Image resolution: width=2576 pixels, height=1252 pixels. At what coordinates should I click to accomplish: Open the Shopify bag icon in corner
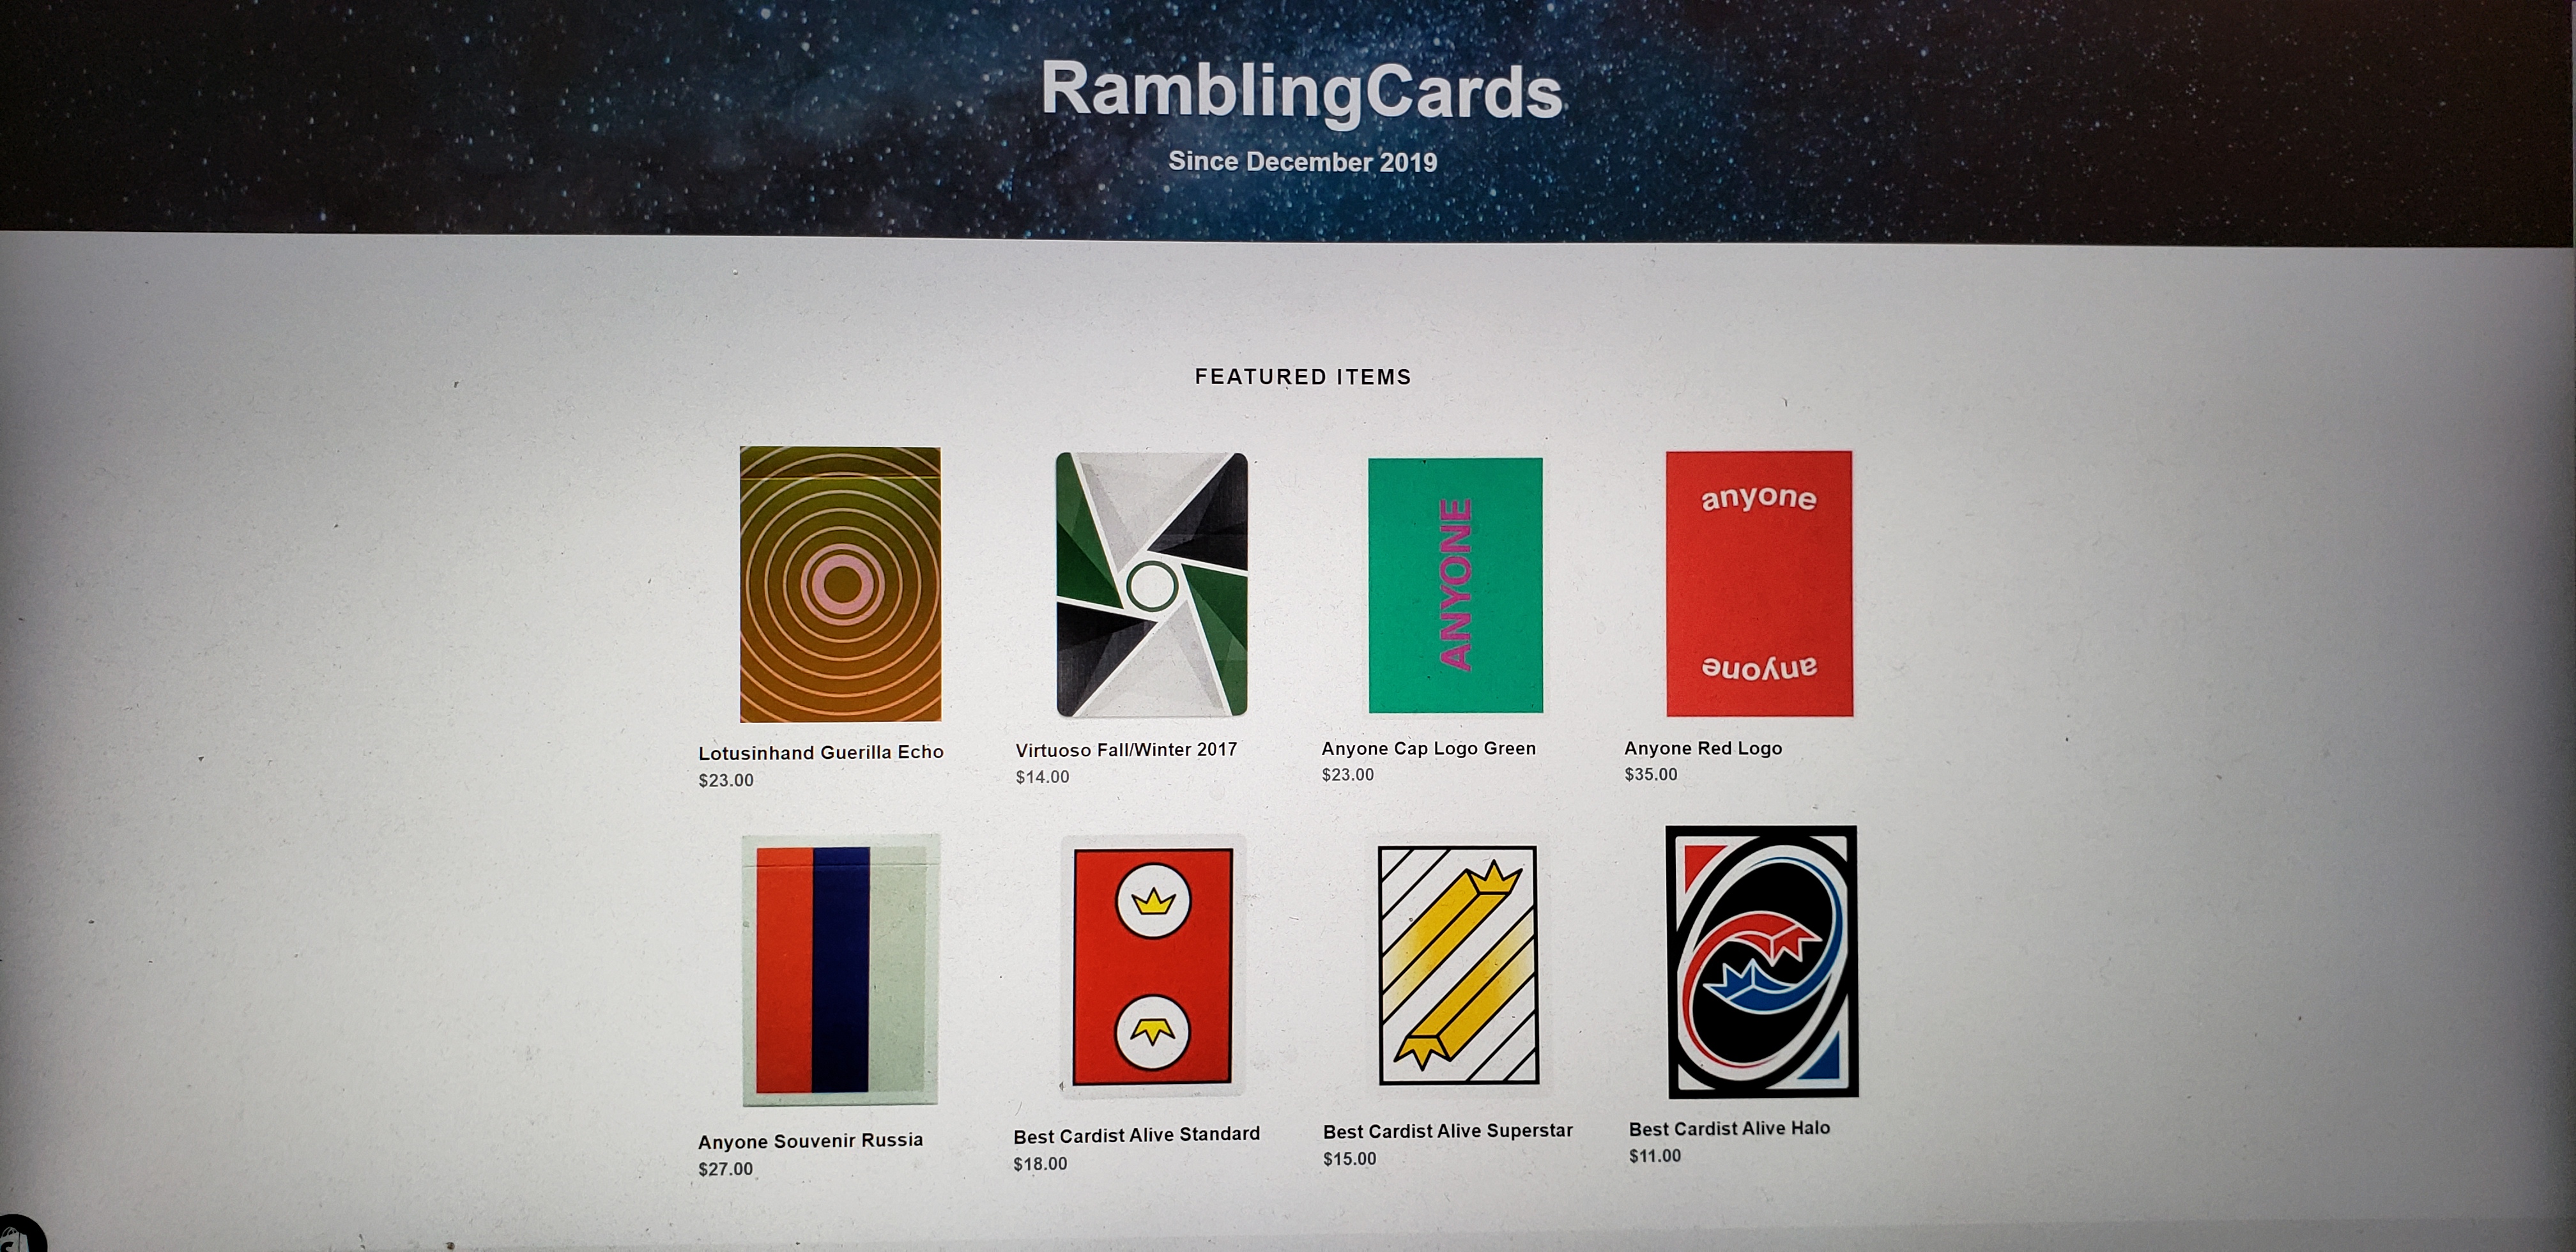(18, 1234)
